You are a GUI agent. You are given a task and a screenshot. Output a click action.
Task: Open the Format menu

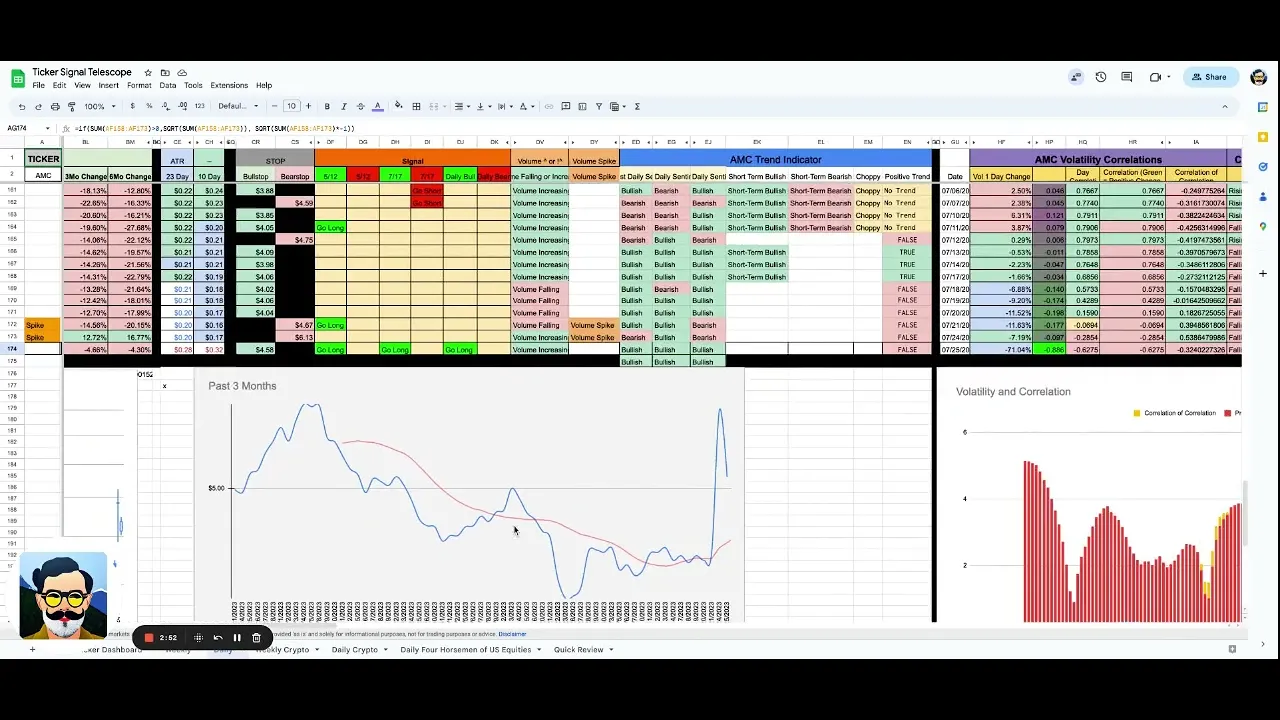139,85
